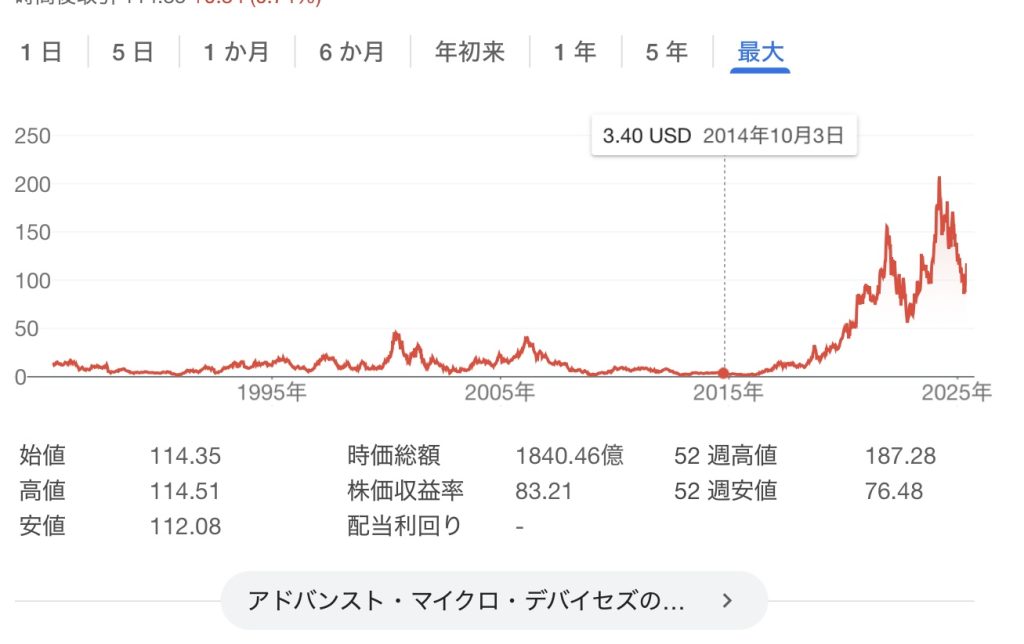Click the 52 週高値 value 187.28

(x=900, y=456)
